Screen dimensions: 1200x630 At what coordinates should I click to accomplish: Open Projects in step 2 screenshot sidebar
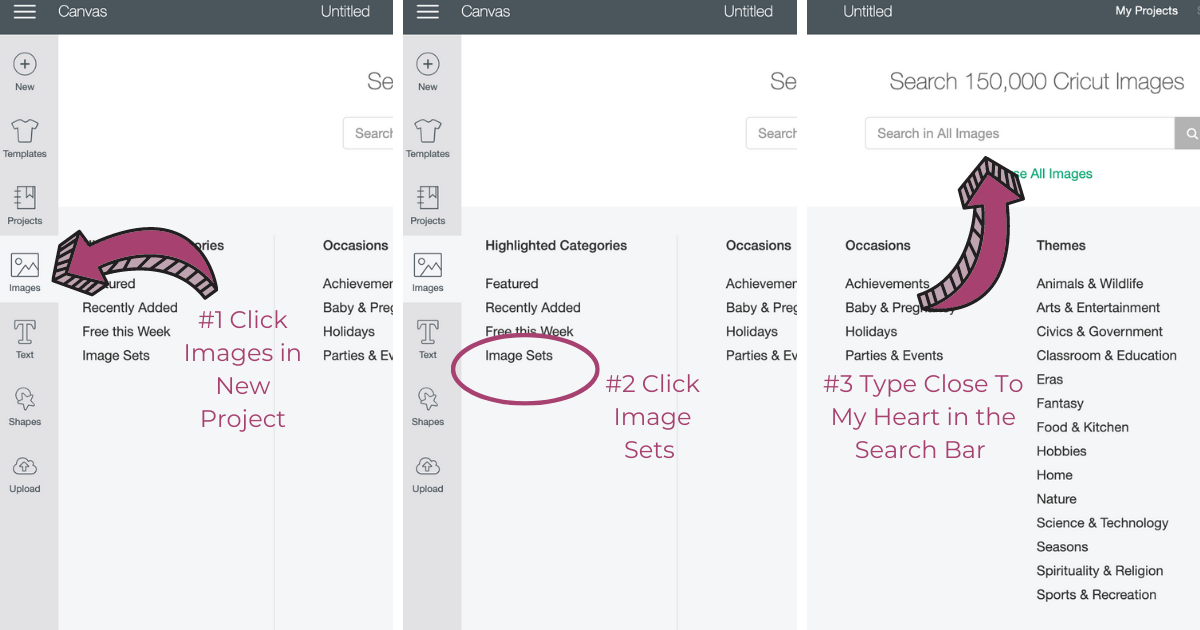(428, 206)
